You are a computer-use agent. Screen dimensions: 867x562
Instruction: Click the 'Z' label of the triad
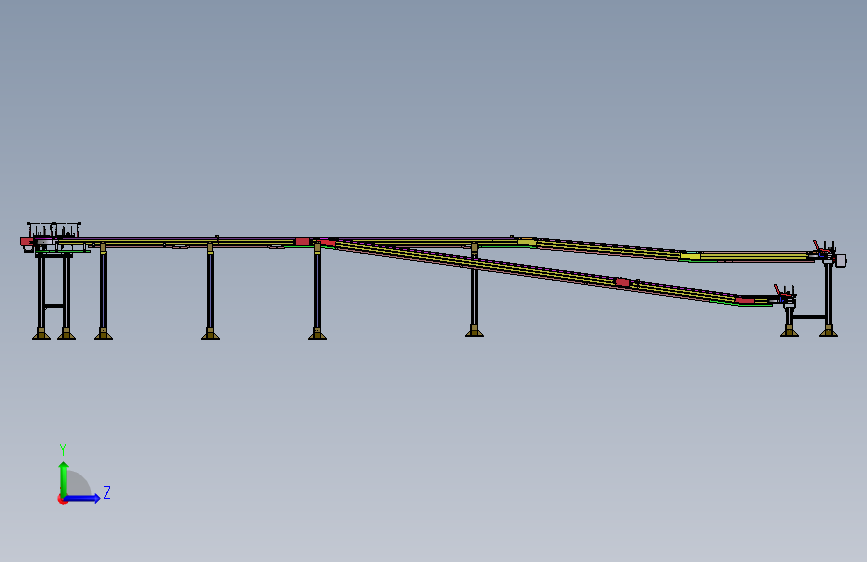pyautogui.click(x=107, y=492)
